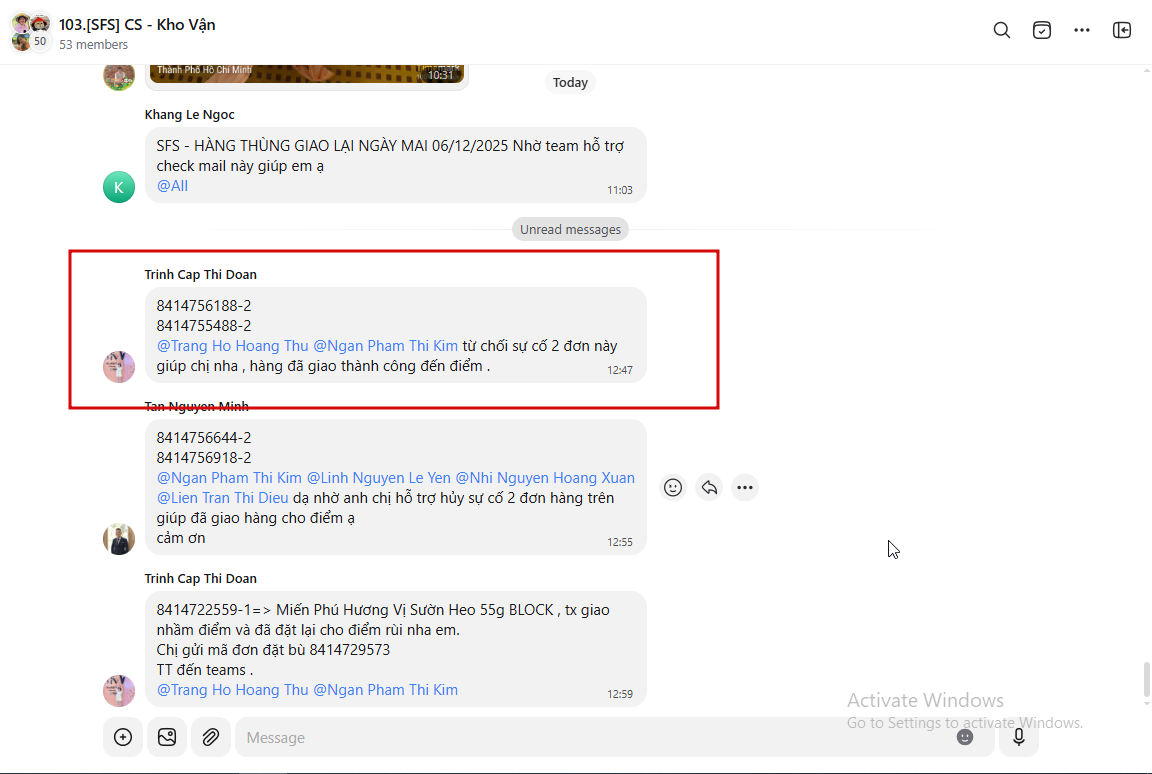This screenshot has width=1152, height=774.
Task: Click the 12:55 timestamp
Action: click(619, 542)
